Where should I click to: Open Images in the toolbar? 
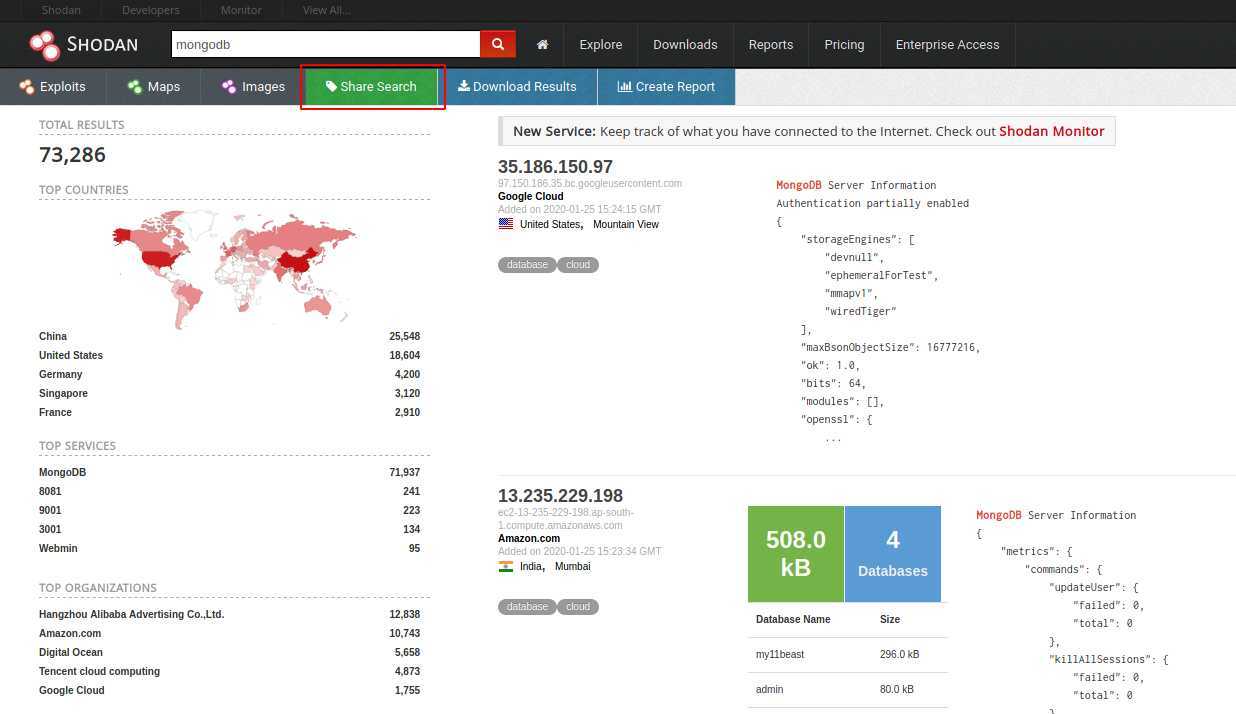(x=254, y=87)
